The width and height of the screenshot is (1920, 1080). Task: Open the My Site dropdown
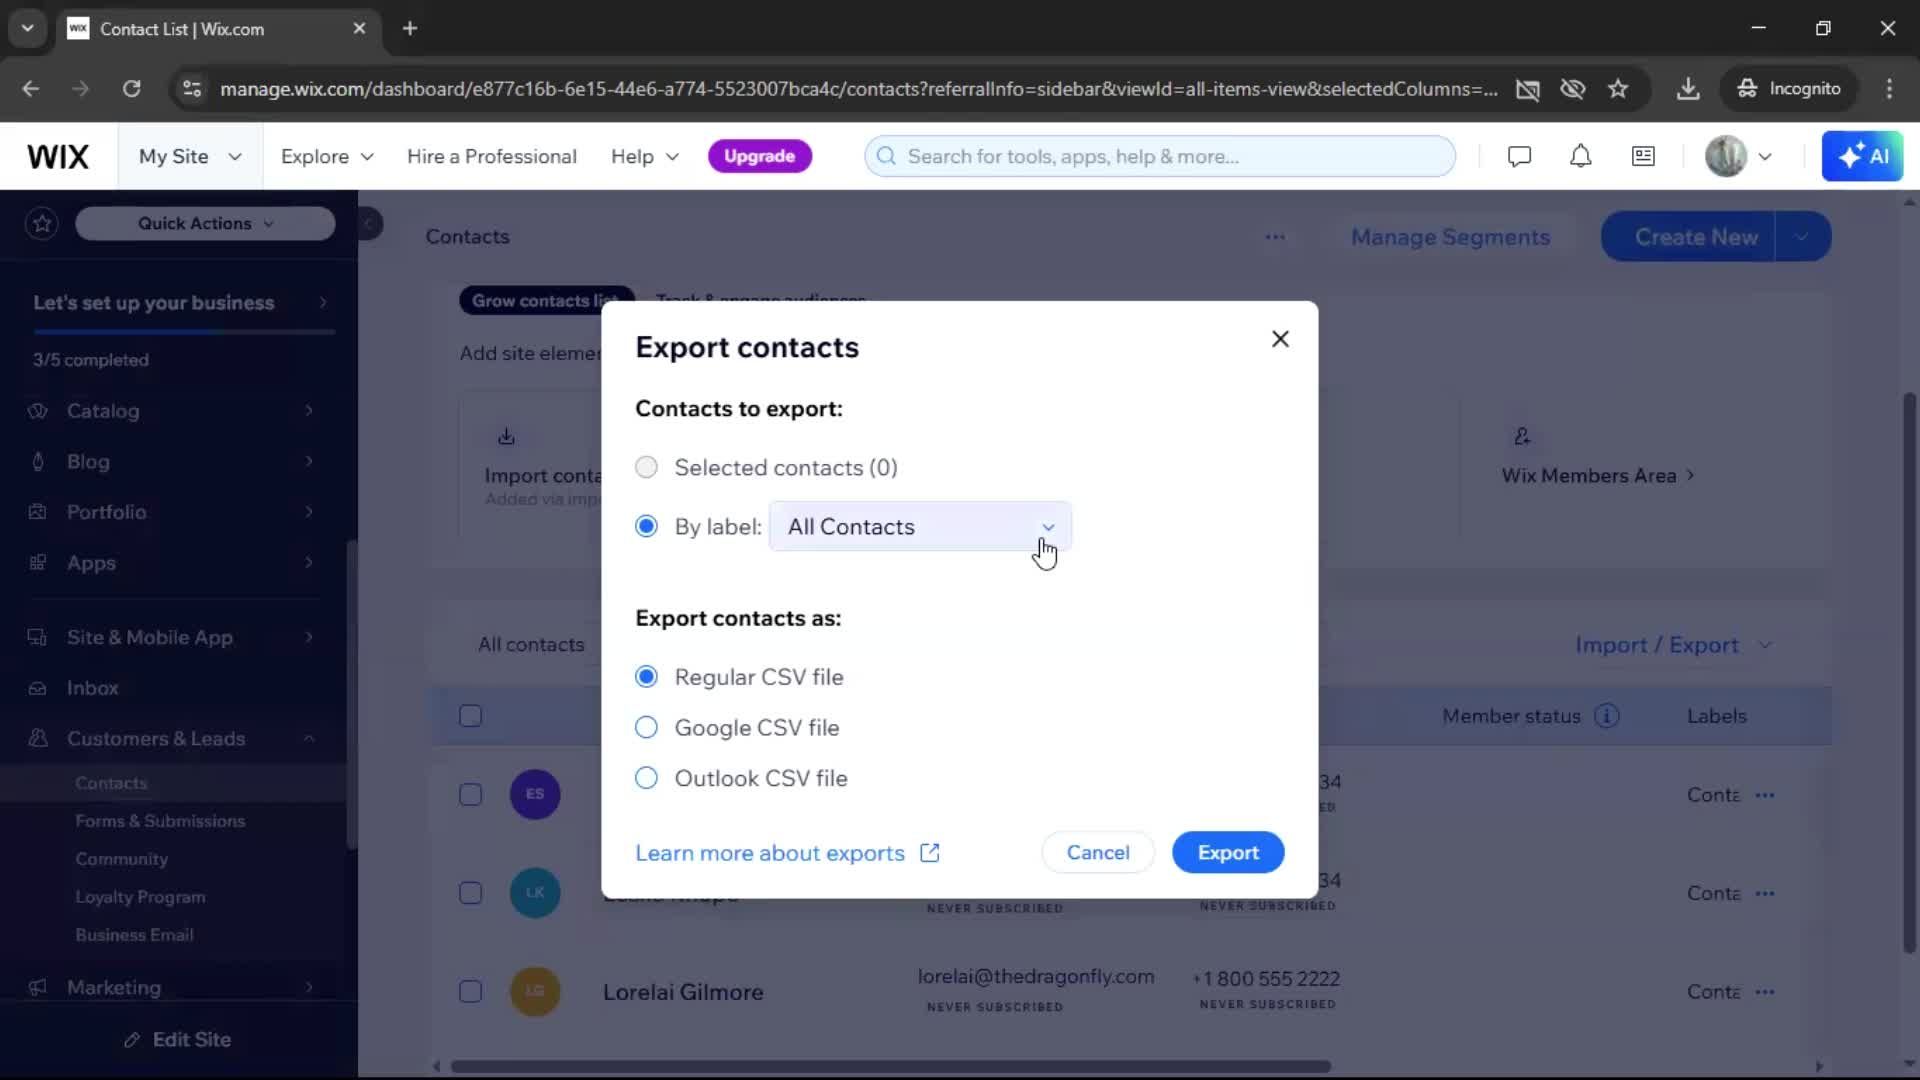coord(190,156)
